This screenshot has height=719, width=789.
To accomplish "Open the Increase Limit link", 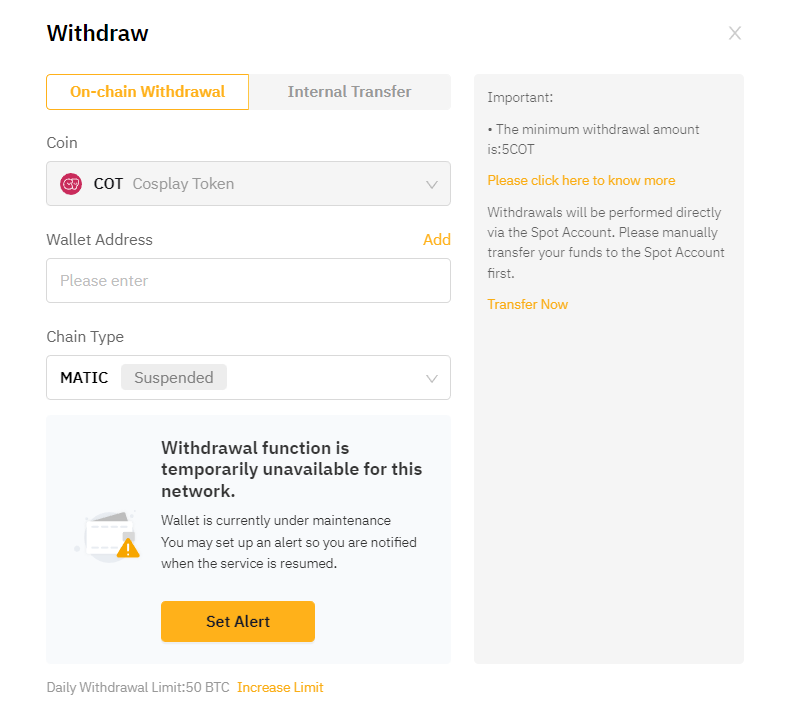I will (280, 688).
